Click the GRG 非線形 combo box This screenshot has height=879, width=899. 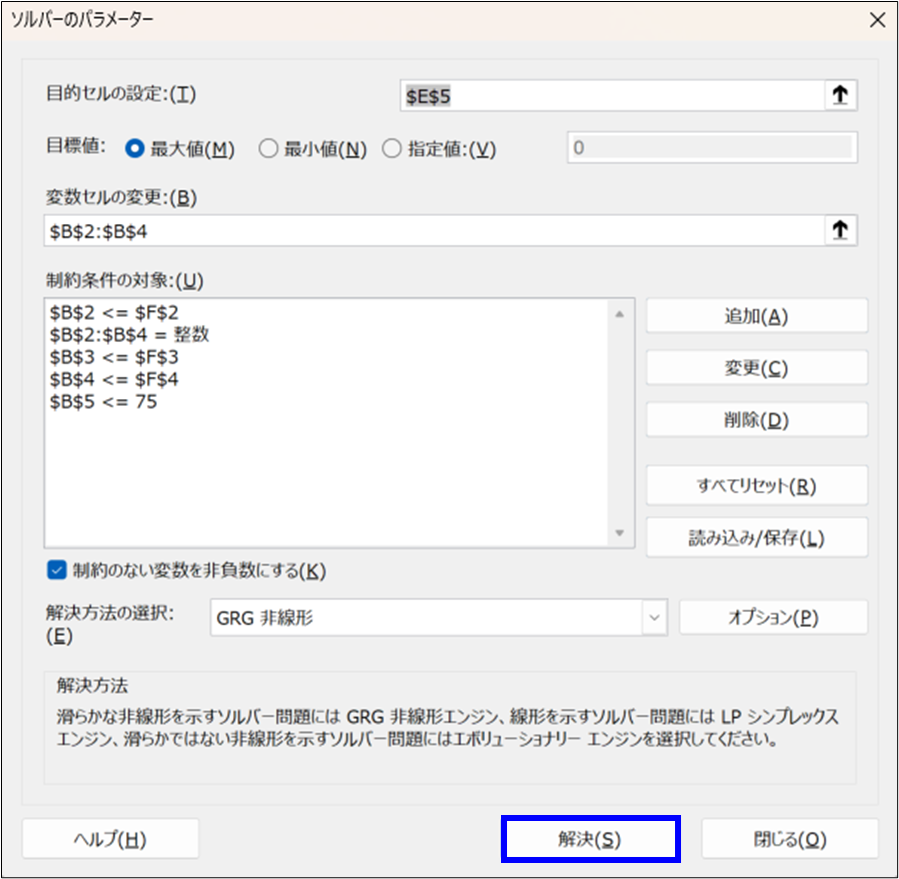point(425,618)
